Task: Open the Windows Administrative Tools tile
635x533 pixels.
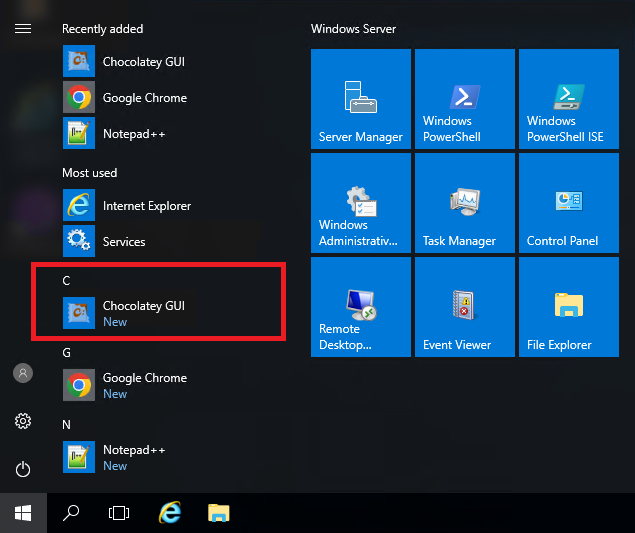Action: pos(361,203)
